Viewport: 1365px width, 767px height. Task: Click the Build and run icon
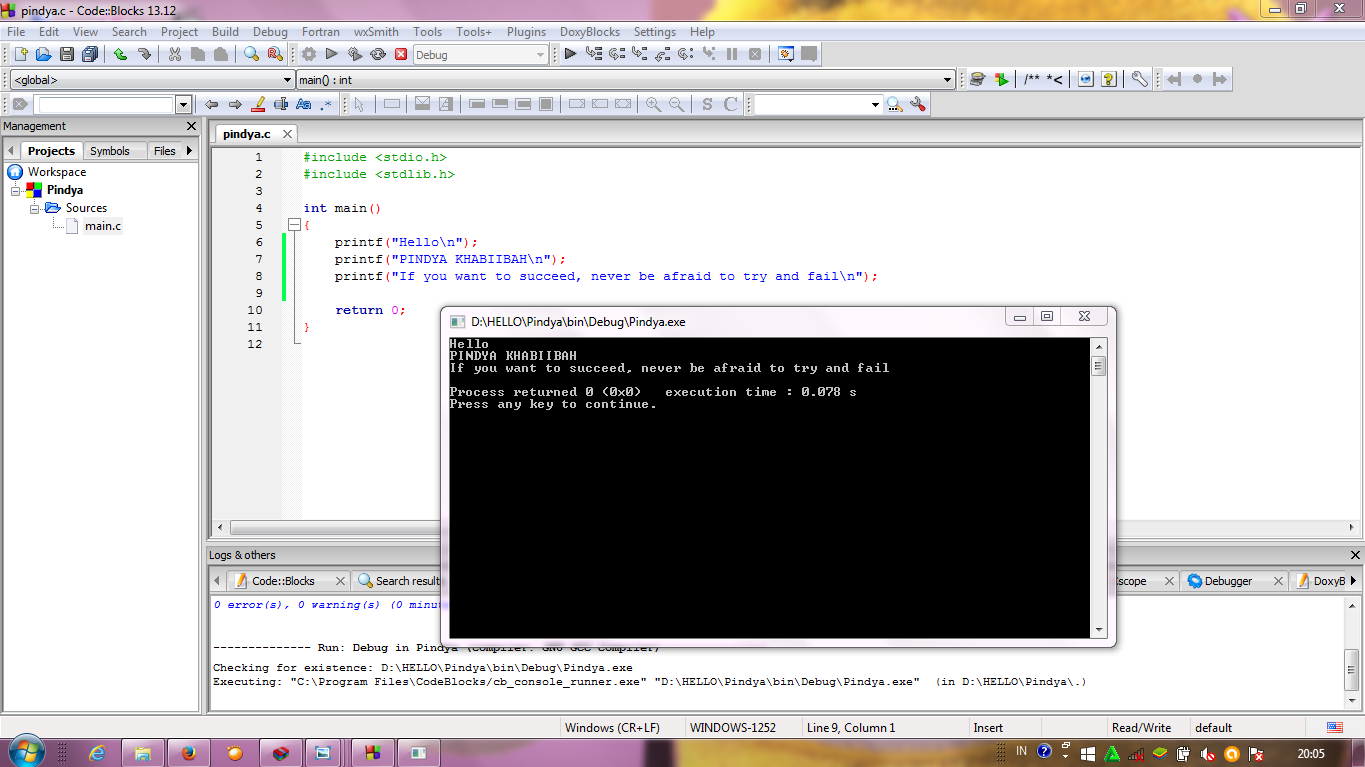tap(355, 54)
